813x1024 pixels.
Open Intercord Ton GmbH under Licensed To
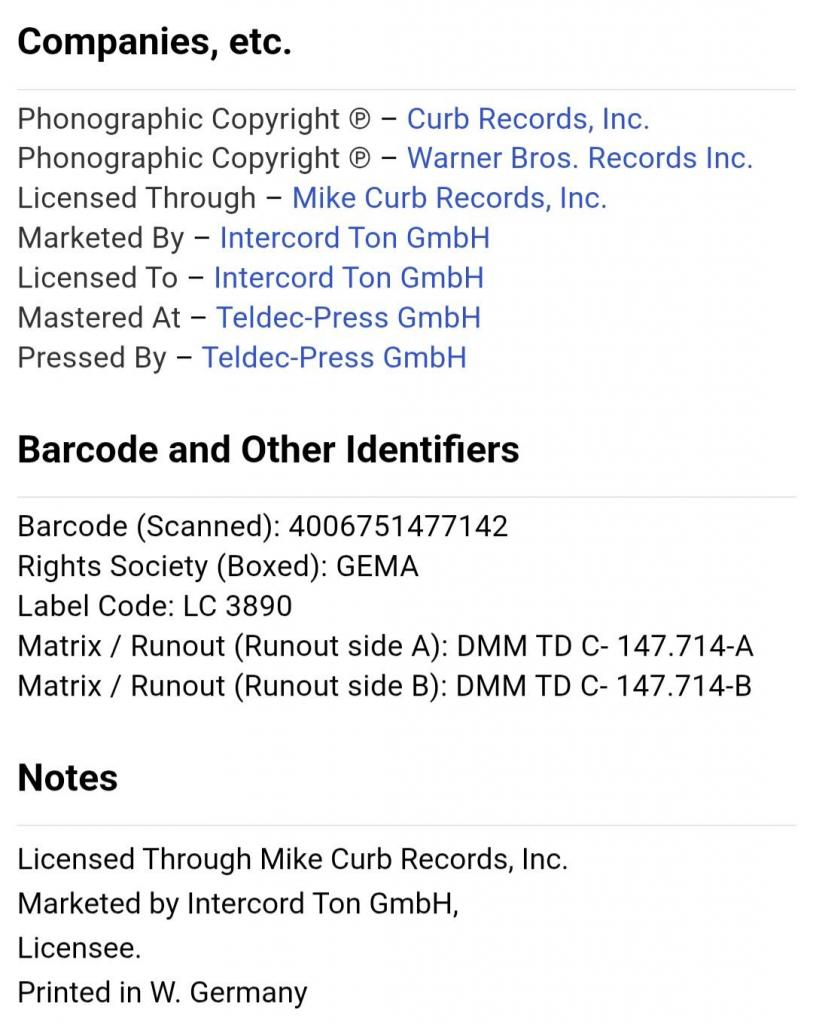click(x=349, y=278)
